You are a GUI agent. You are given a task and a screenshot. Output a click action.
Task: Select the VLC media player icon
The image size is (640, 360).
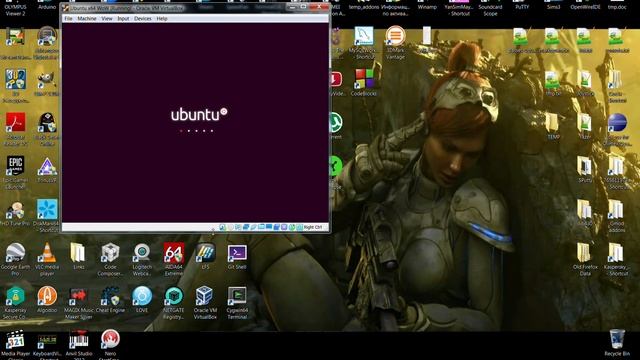47,253
